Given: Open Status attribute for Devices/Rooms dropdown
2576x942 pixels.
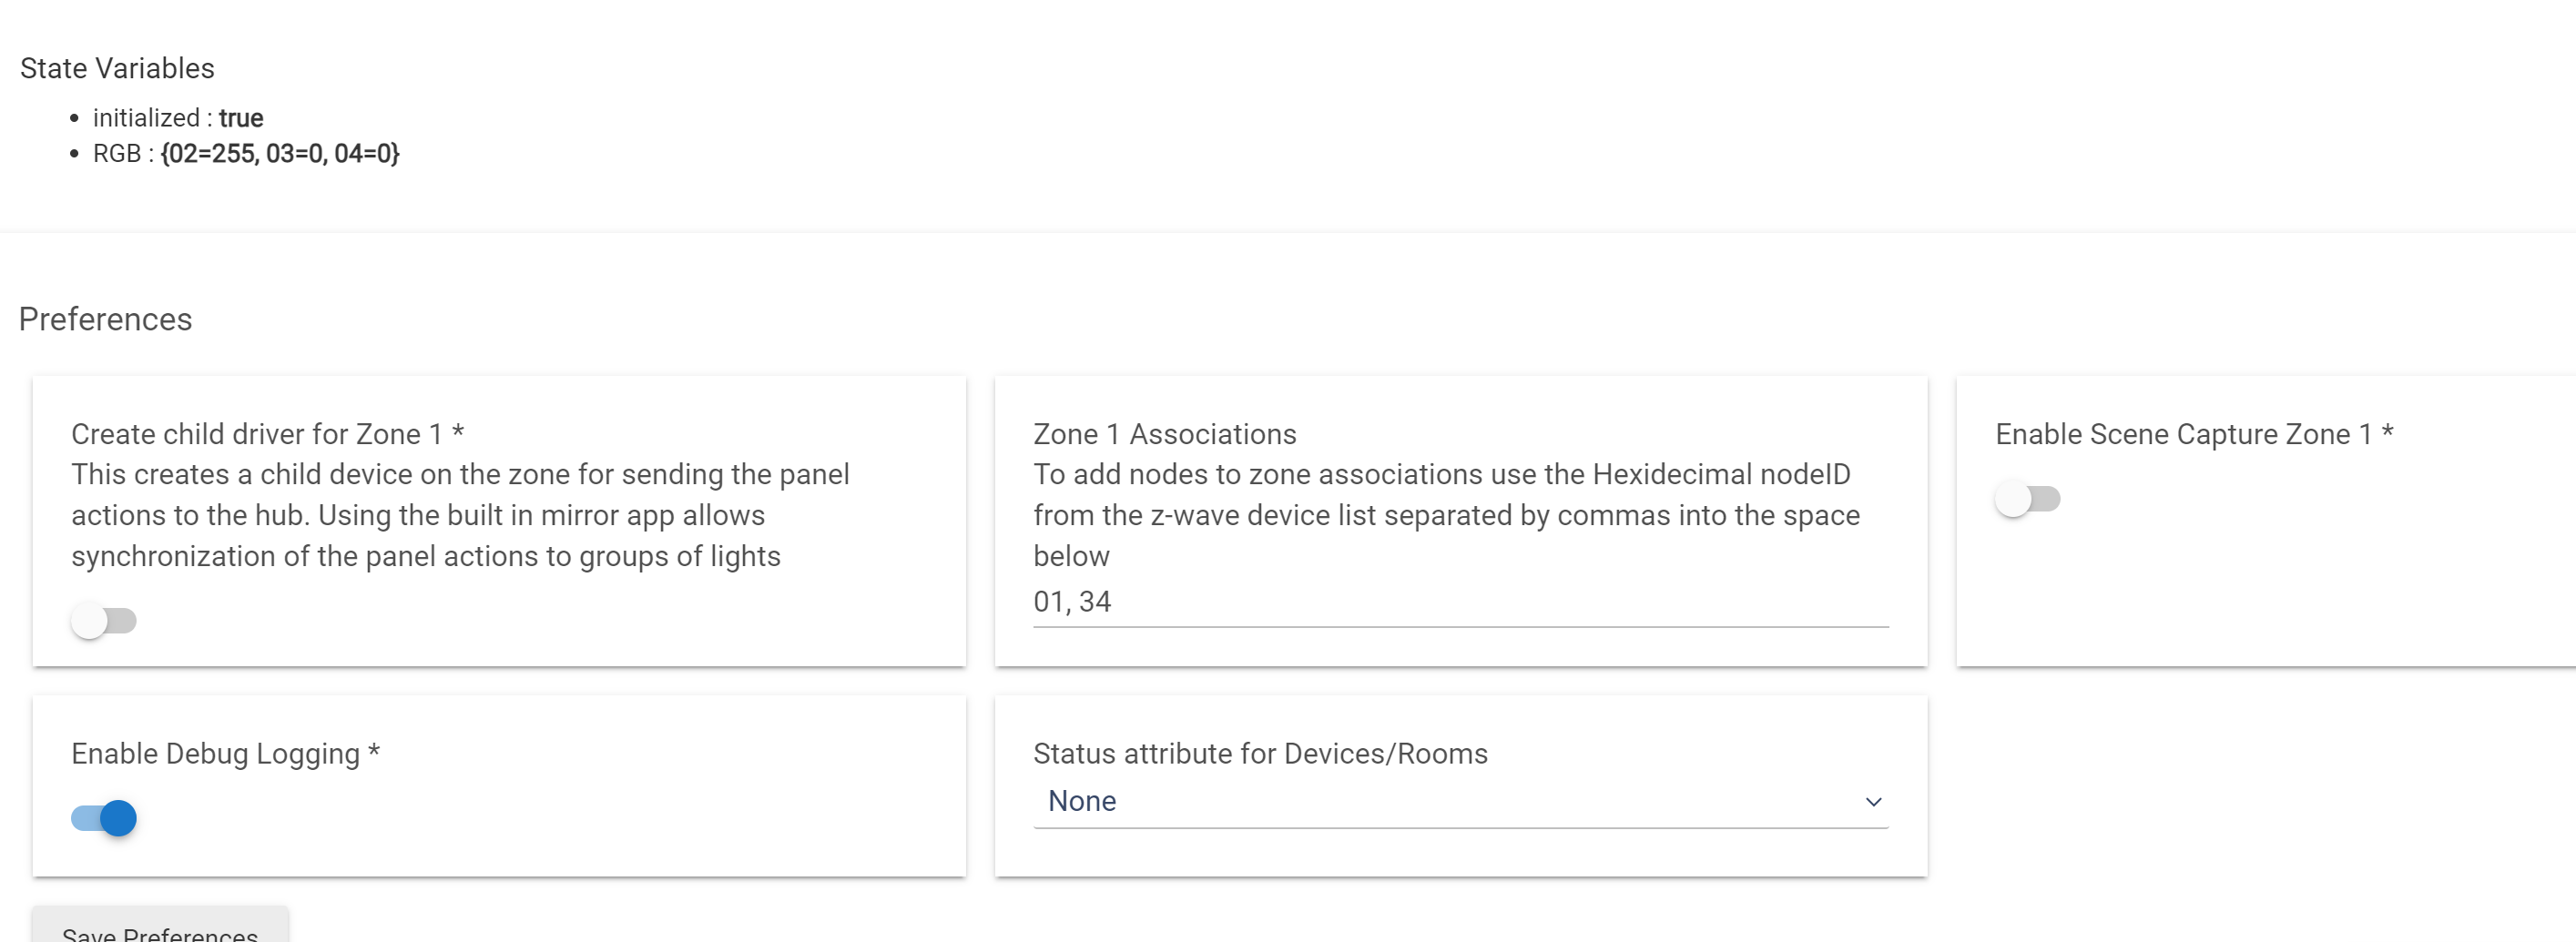Looking at the screenshot, I should [x=1459, y=802].
